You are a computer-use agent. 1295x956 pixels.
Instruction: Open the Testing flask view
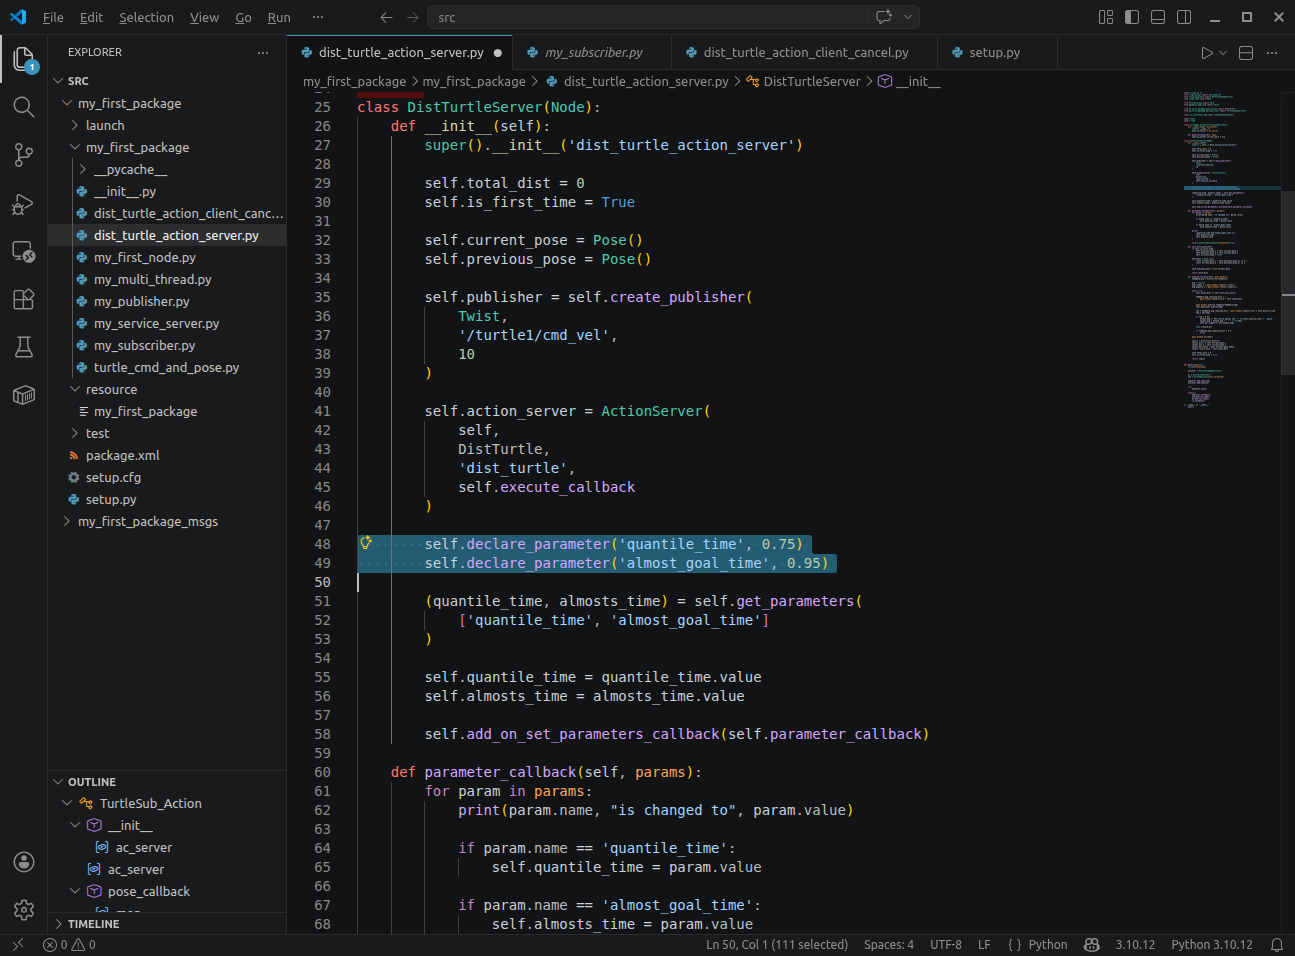tap(24, 347)
